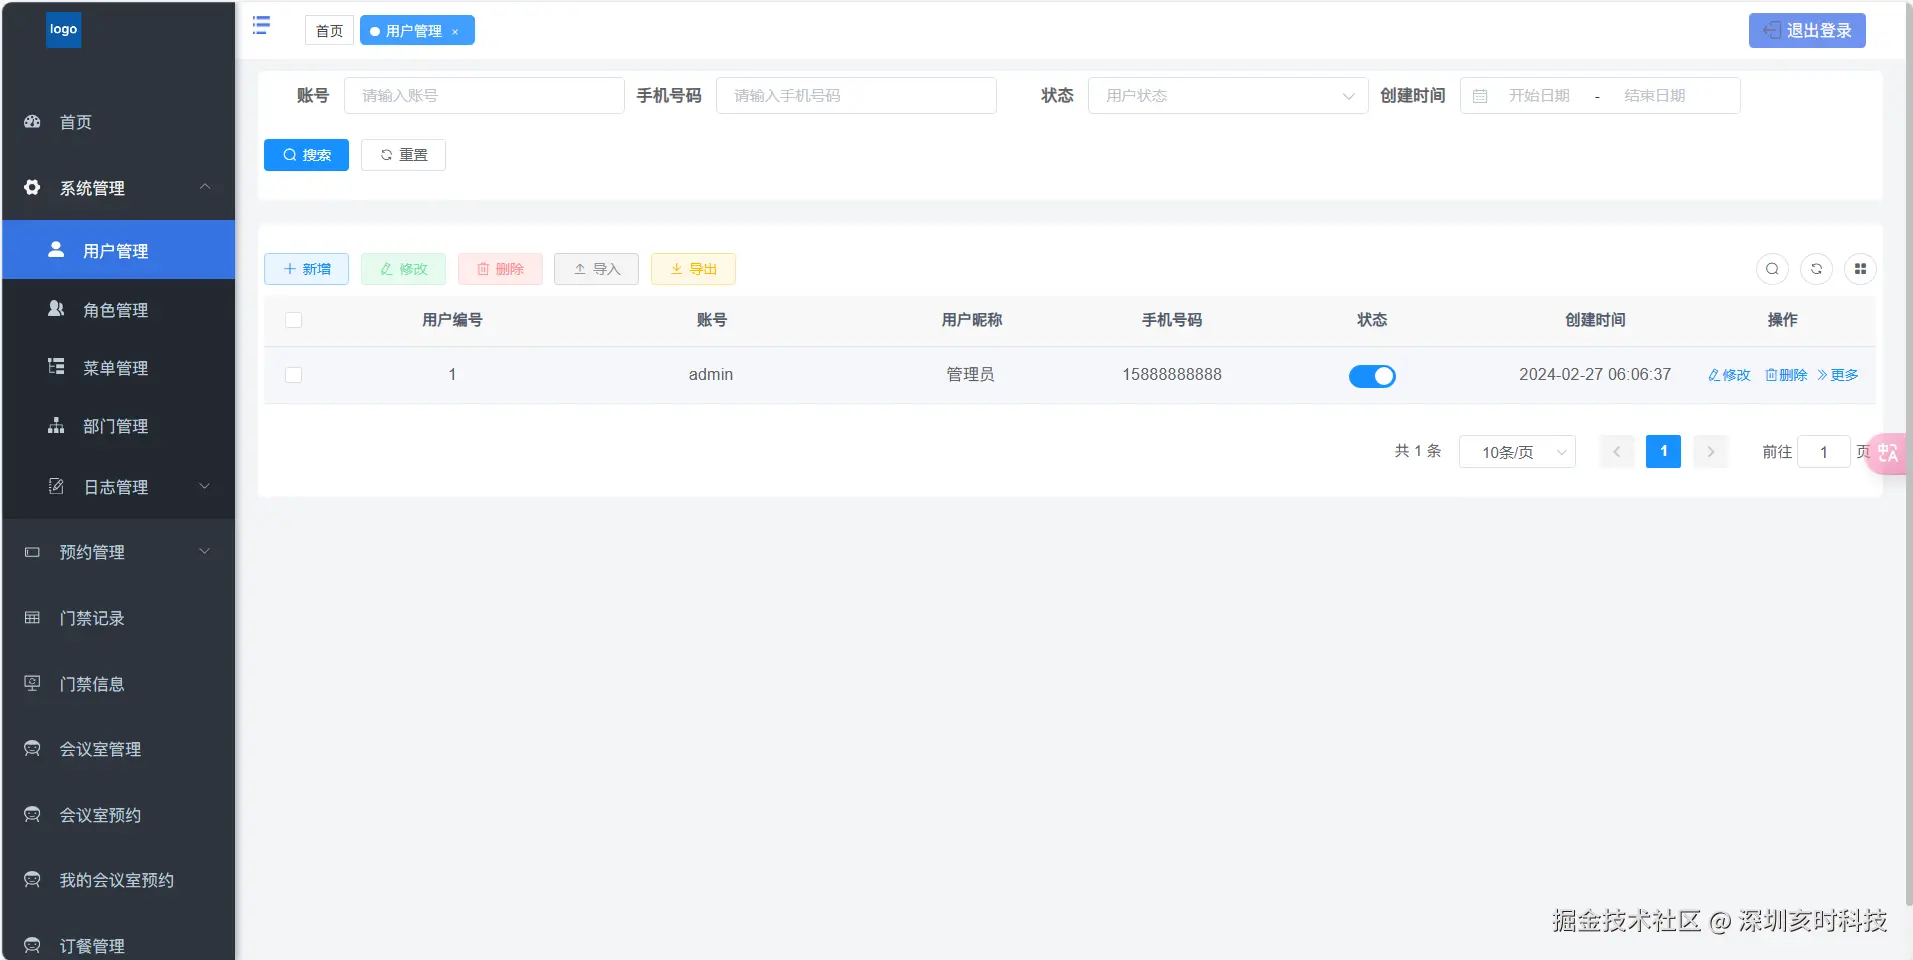Click the card icon beside 预约管理
The height and width of the screenshot is (960, 1913).
coord(32,552)
